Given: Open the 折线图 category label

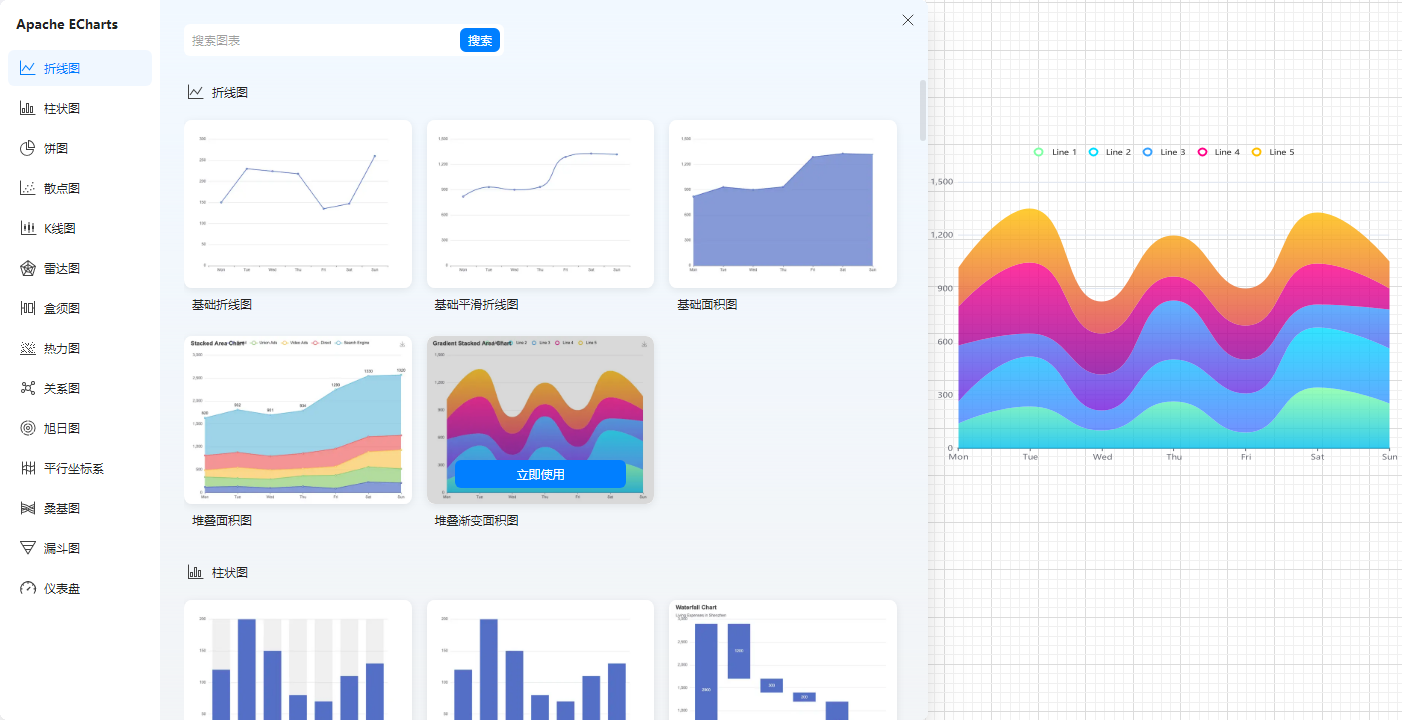Looking at the screenshot, I should [x=62, y=68].
